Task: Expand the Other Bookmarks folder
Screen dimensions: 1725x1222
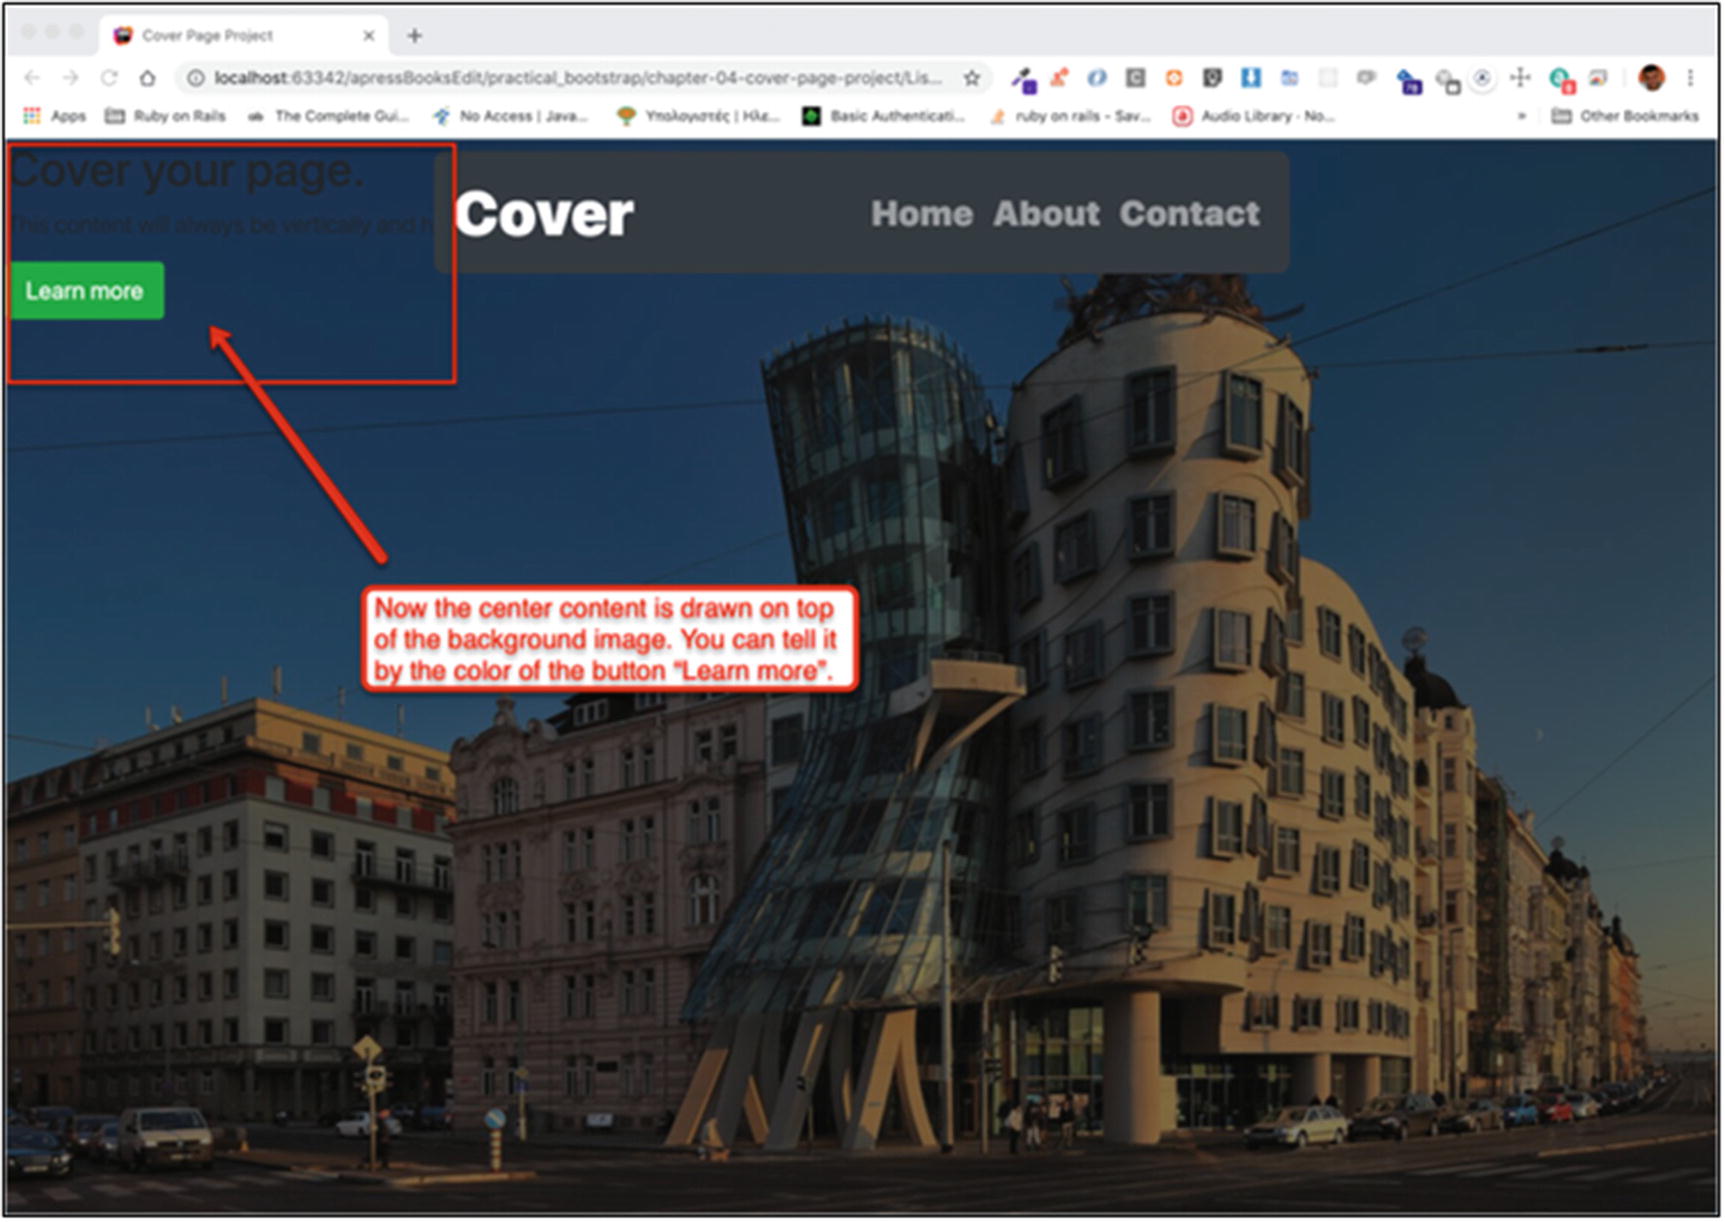Action: point(1626,116)
